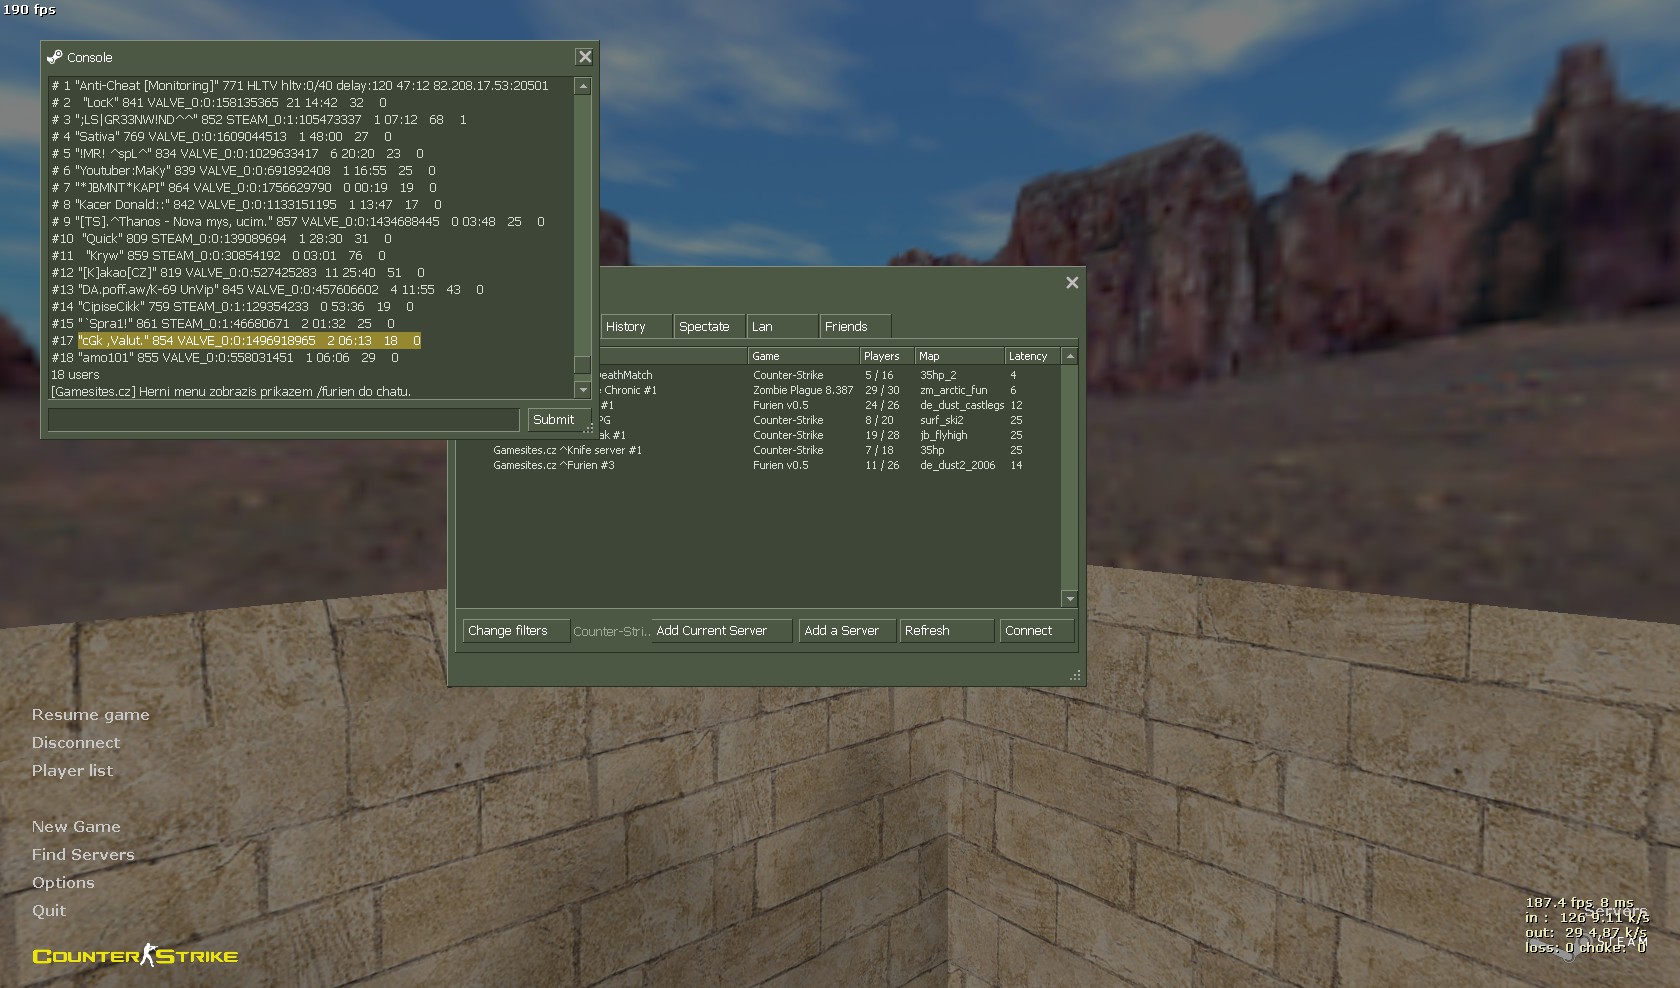
Task: Click the console scroll up arrow
Action: click(583, 87)
